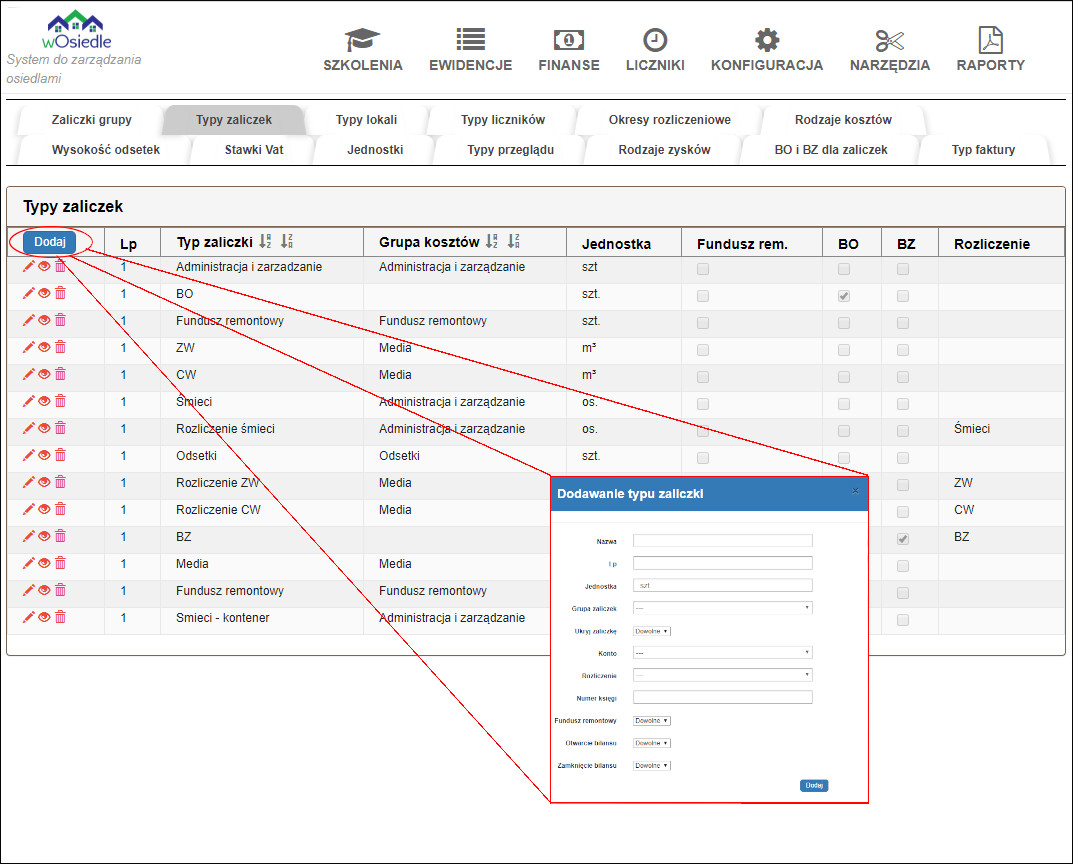Click the wOsiedle logo
Viewport: 1073px width, 864px height.
(76, 30)
